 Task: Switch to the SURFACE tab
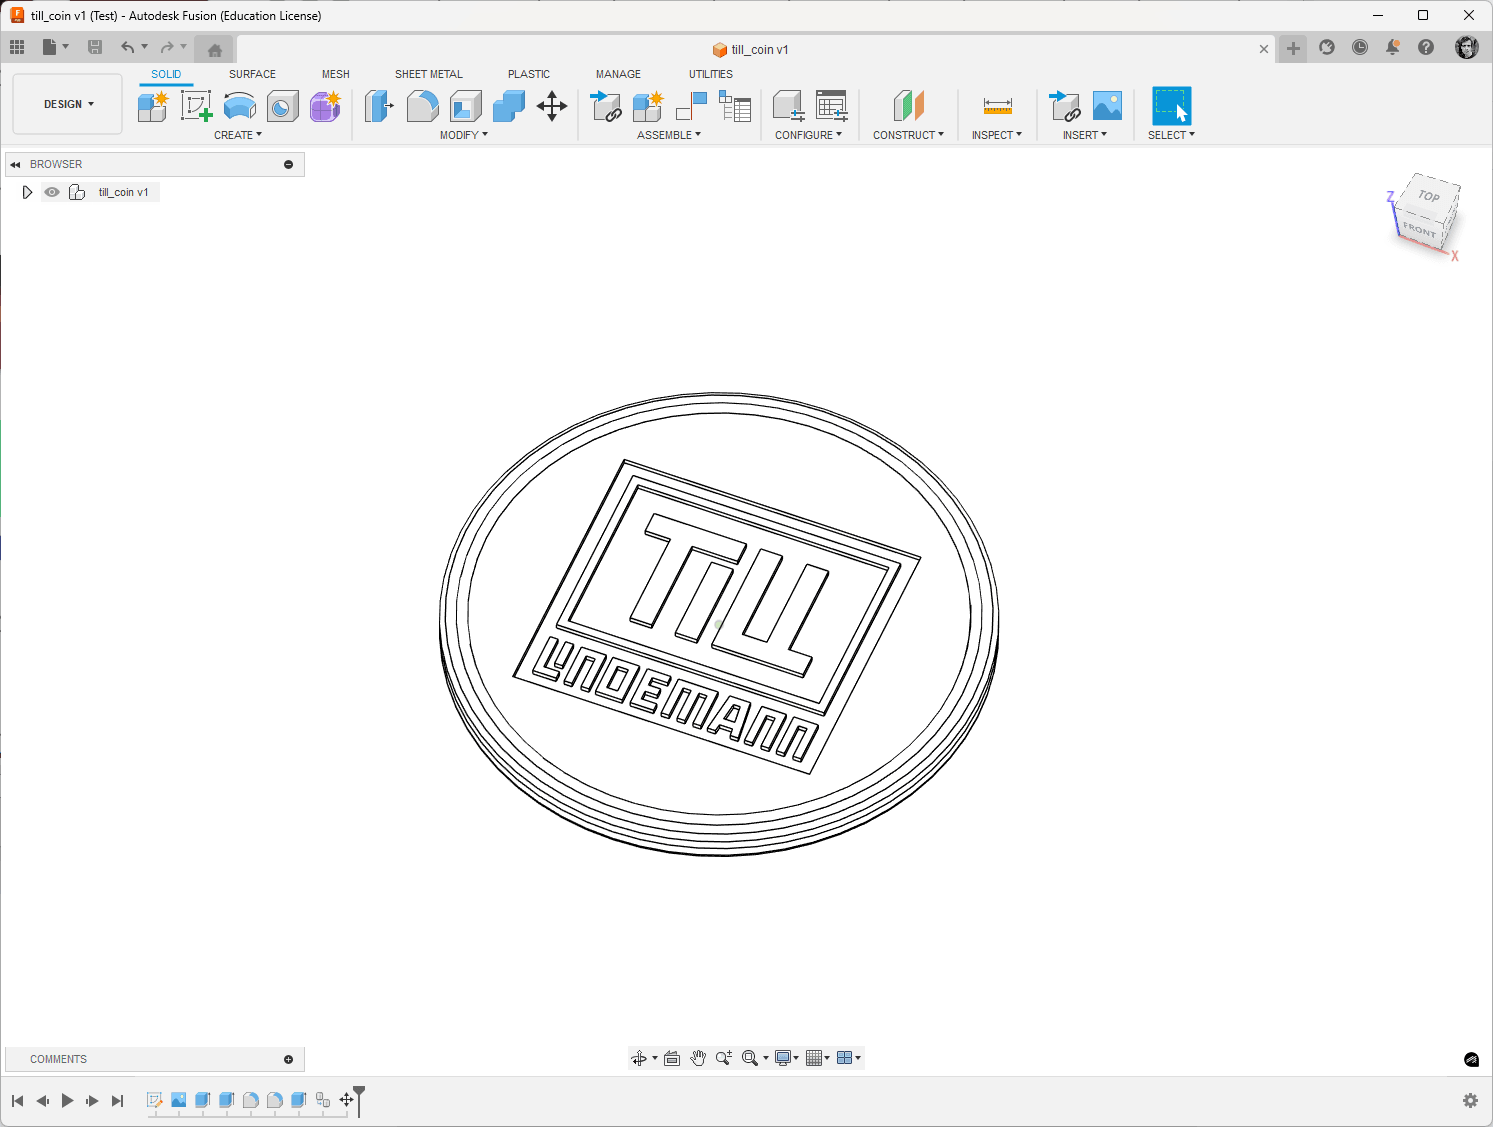coord(252,74)
